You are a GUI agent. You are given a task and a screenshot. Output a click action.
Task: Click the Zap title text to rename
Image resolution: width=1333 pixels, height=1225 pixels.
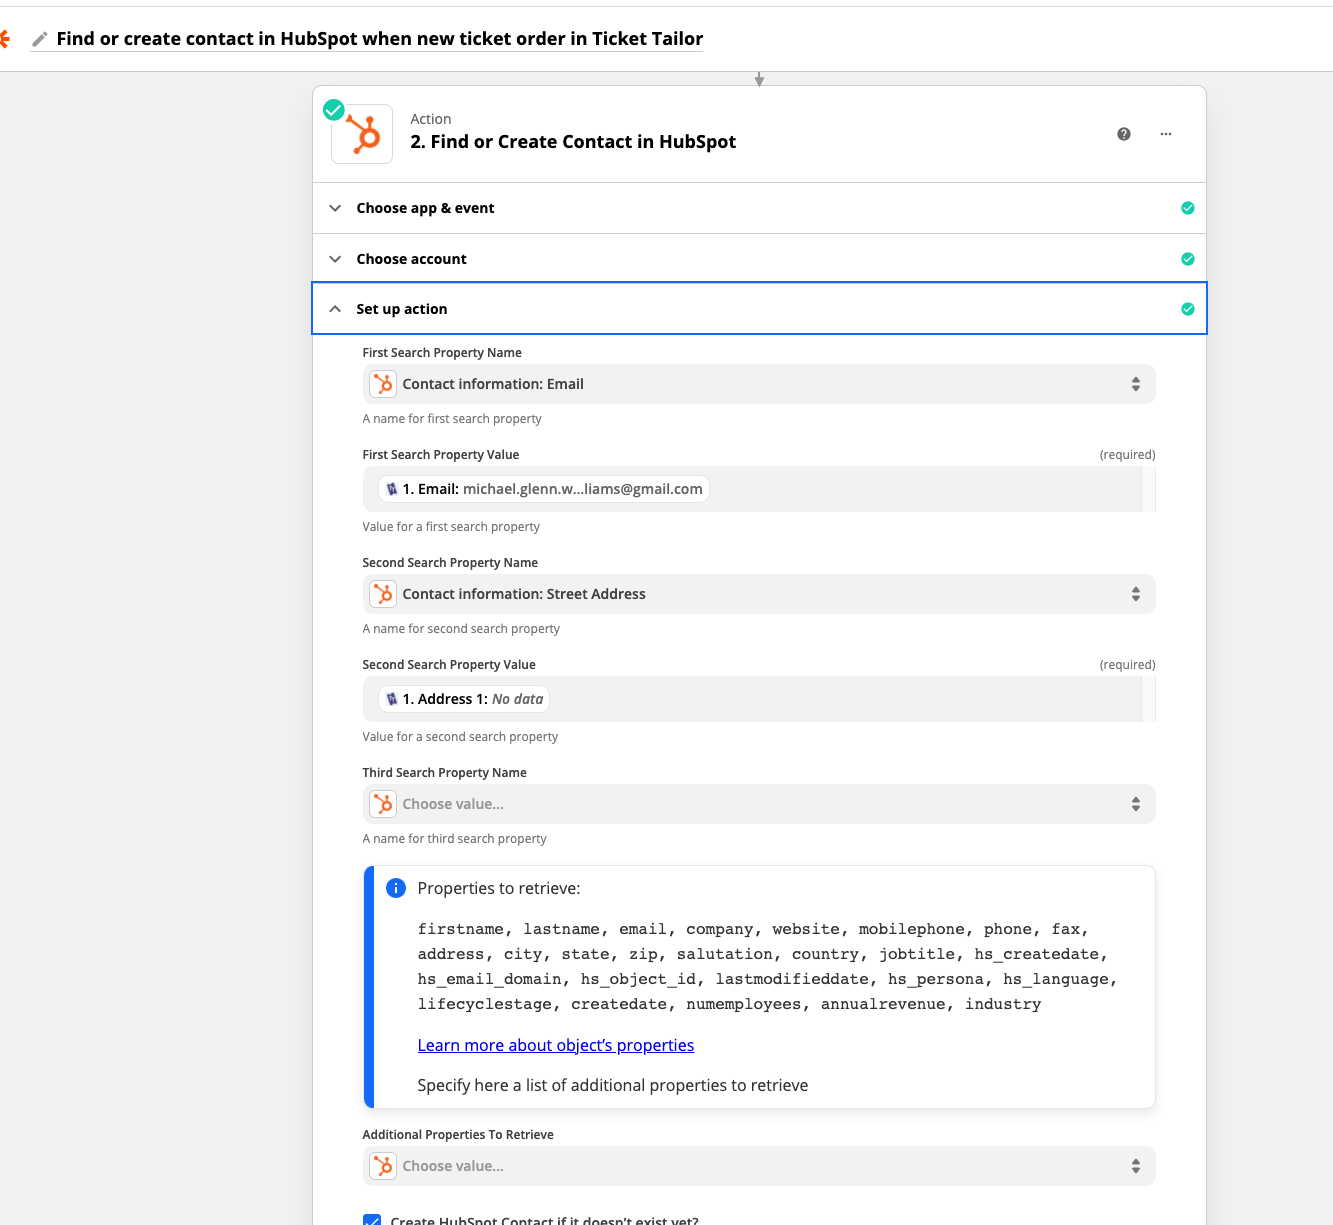click(x=380, y=39)
